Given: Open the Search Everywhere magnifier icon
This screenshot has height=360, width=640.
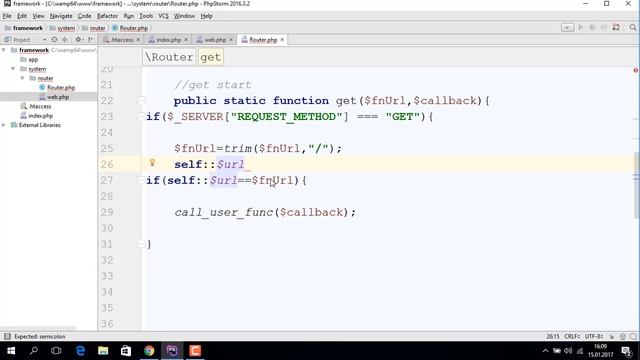Looking at the screenshot, I should [633, 27].
